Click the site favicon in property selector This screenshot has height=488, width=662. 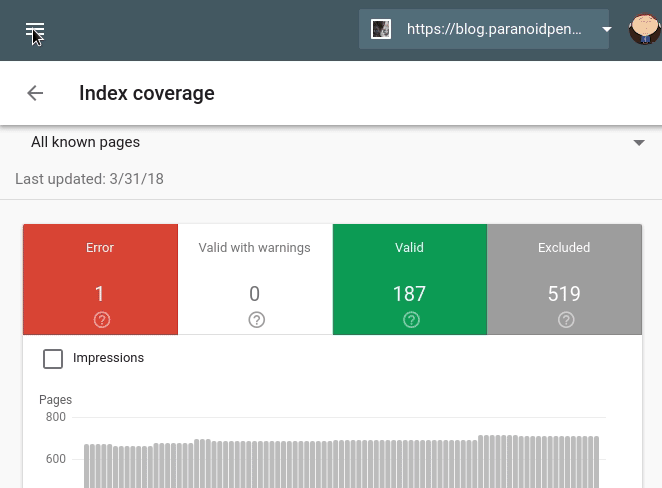[x=380, y=29]
